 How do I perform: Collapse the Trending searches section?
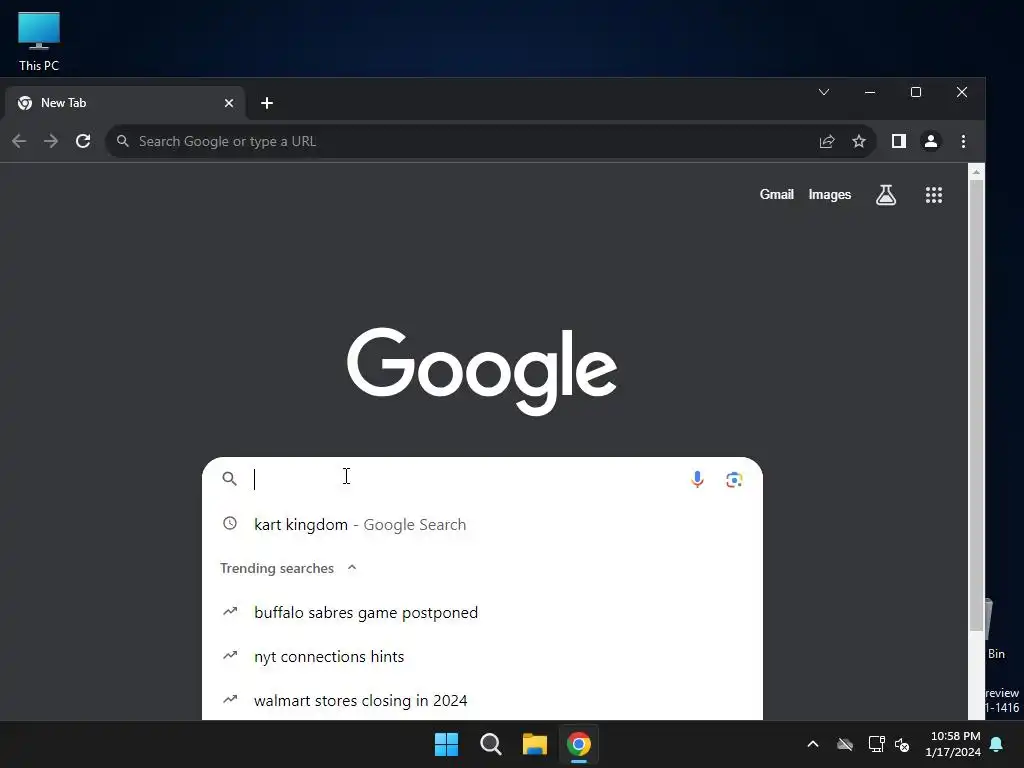(x=352, y=568)
